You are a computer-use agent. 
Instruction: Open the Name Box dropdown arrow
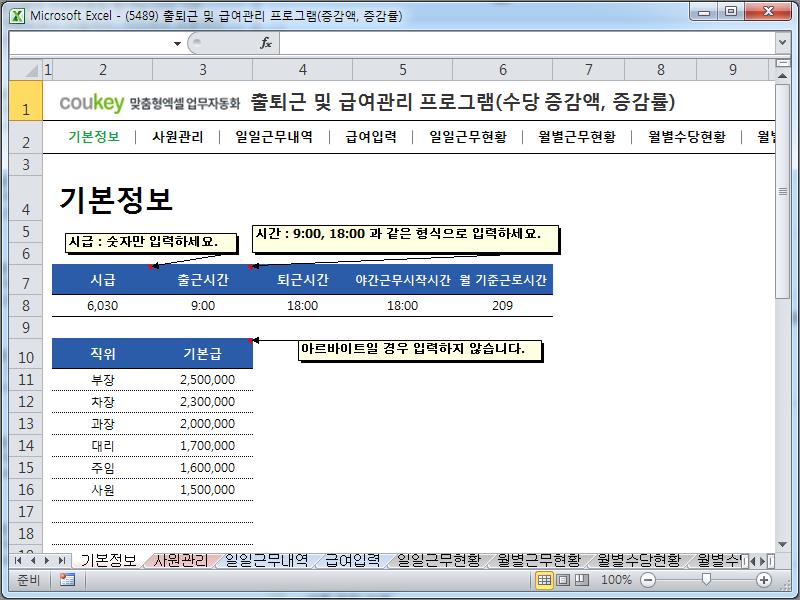(x=177, y=43)
